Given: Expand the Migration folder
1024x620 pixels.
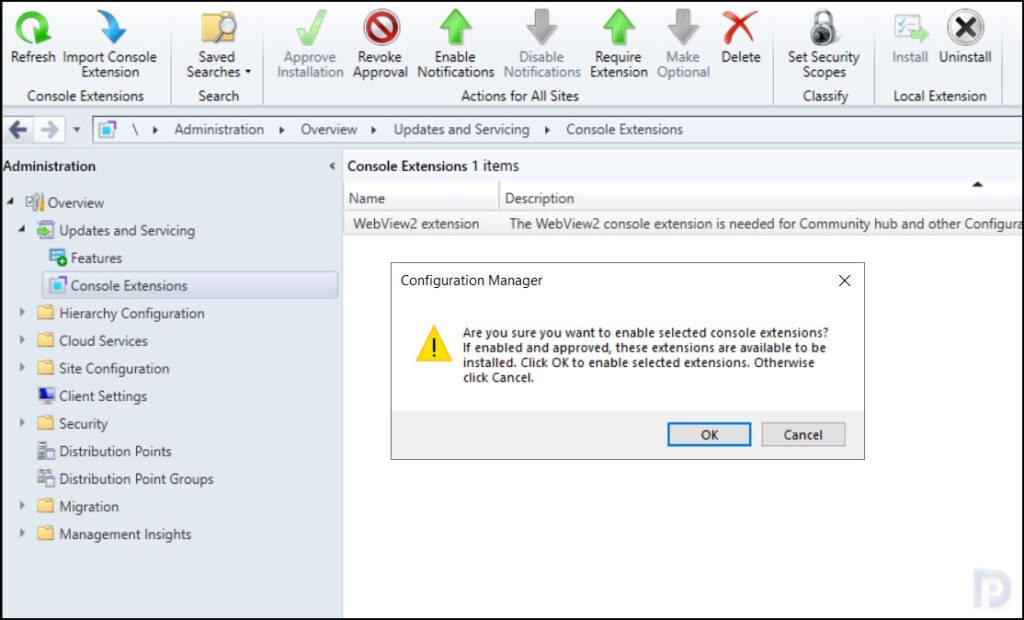Looking at the screenshot, I should [x=22, y=506].
